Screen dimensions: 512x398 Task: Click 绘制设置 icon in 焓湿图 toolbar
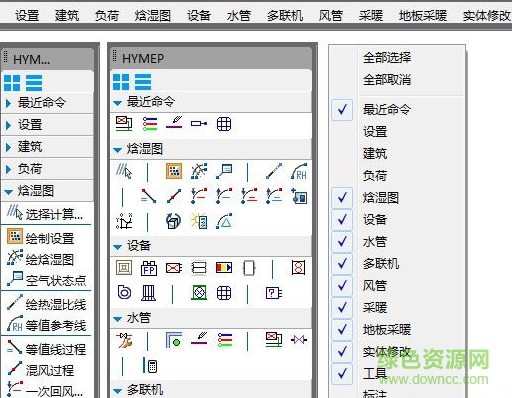pos(174,171)
